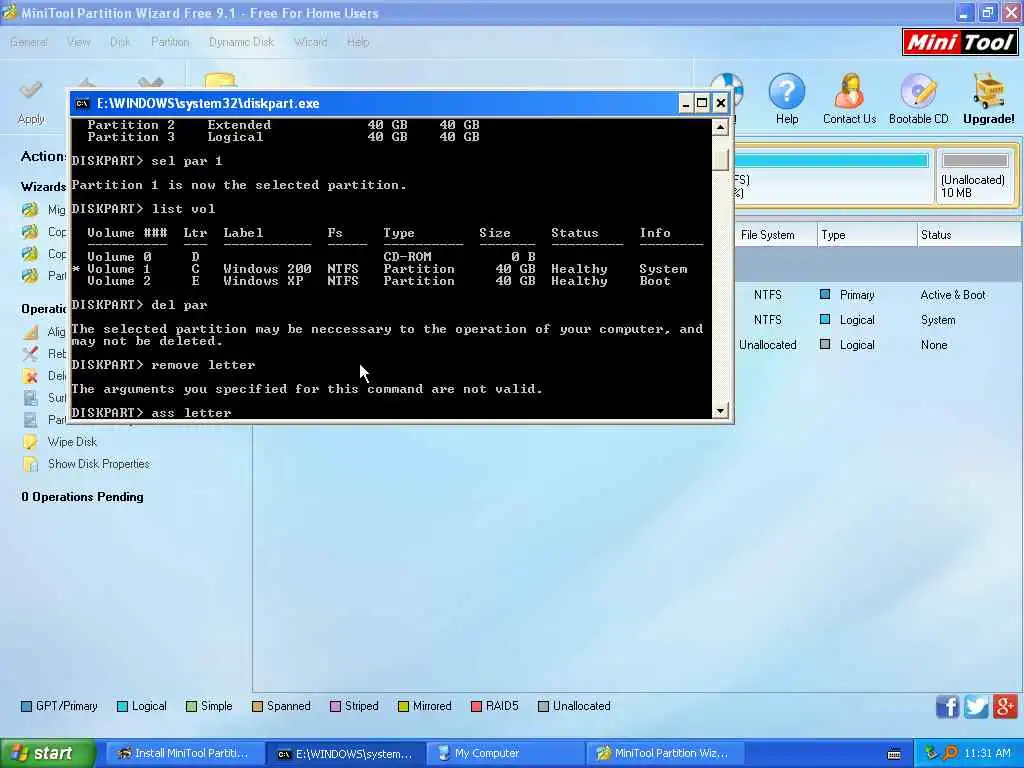Open the View menu
This screenshot has height=768, width=1024.
(78, 42)
